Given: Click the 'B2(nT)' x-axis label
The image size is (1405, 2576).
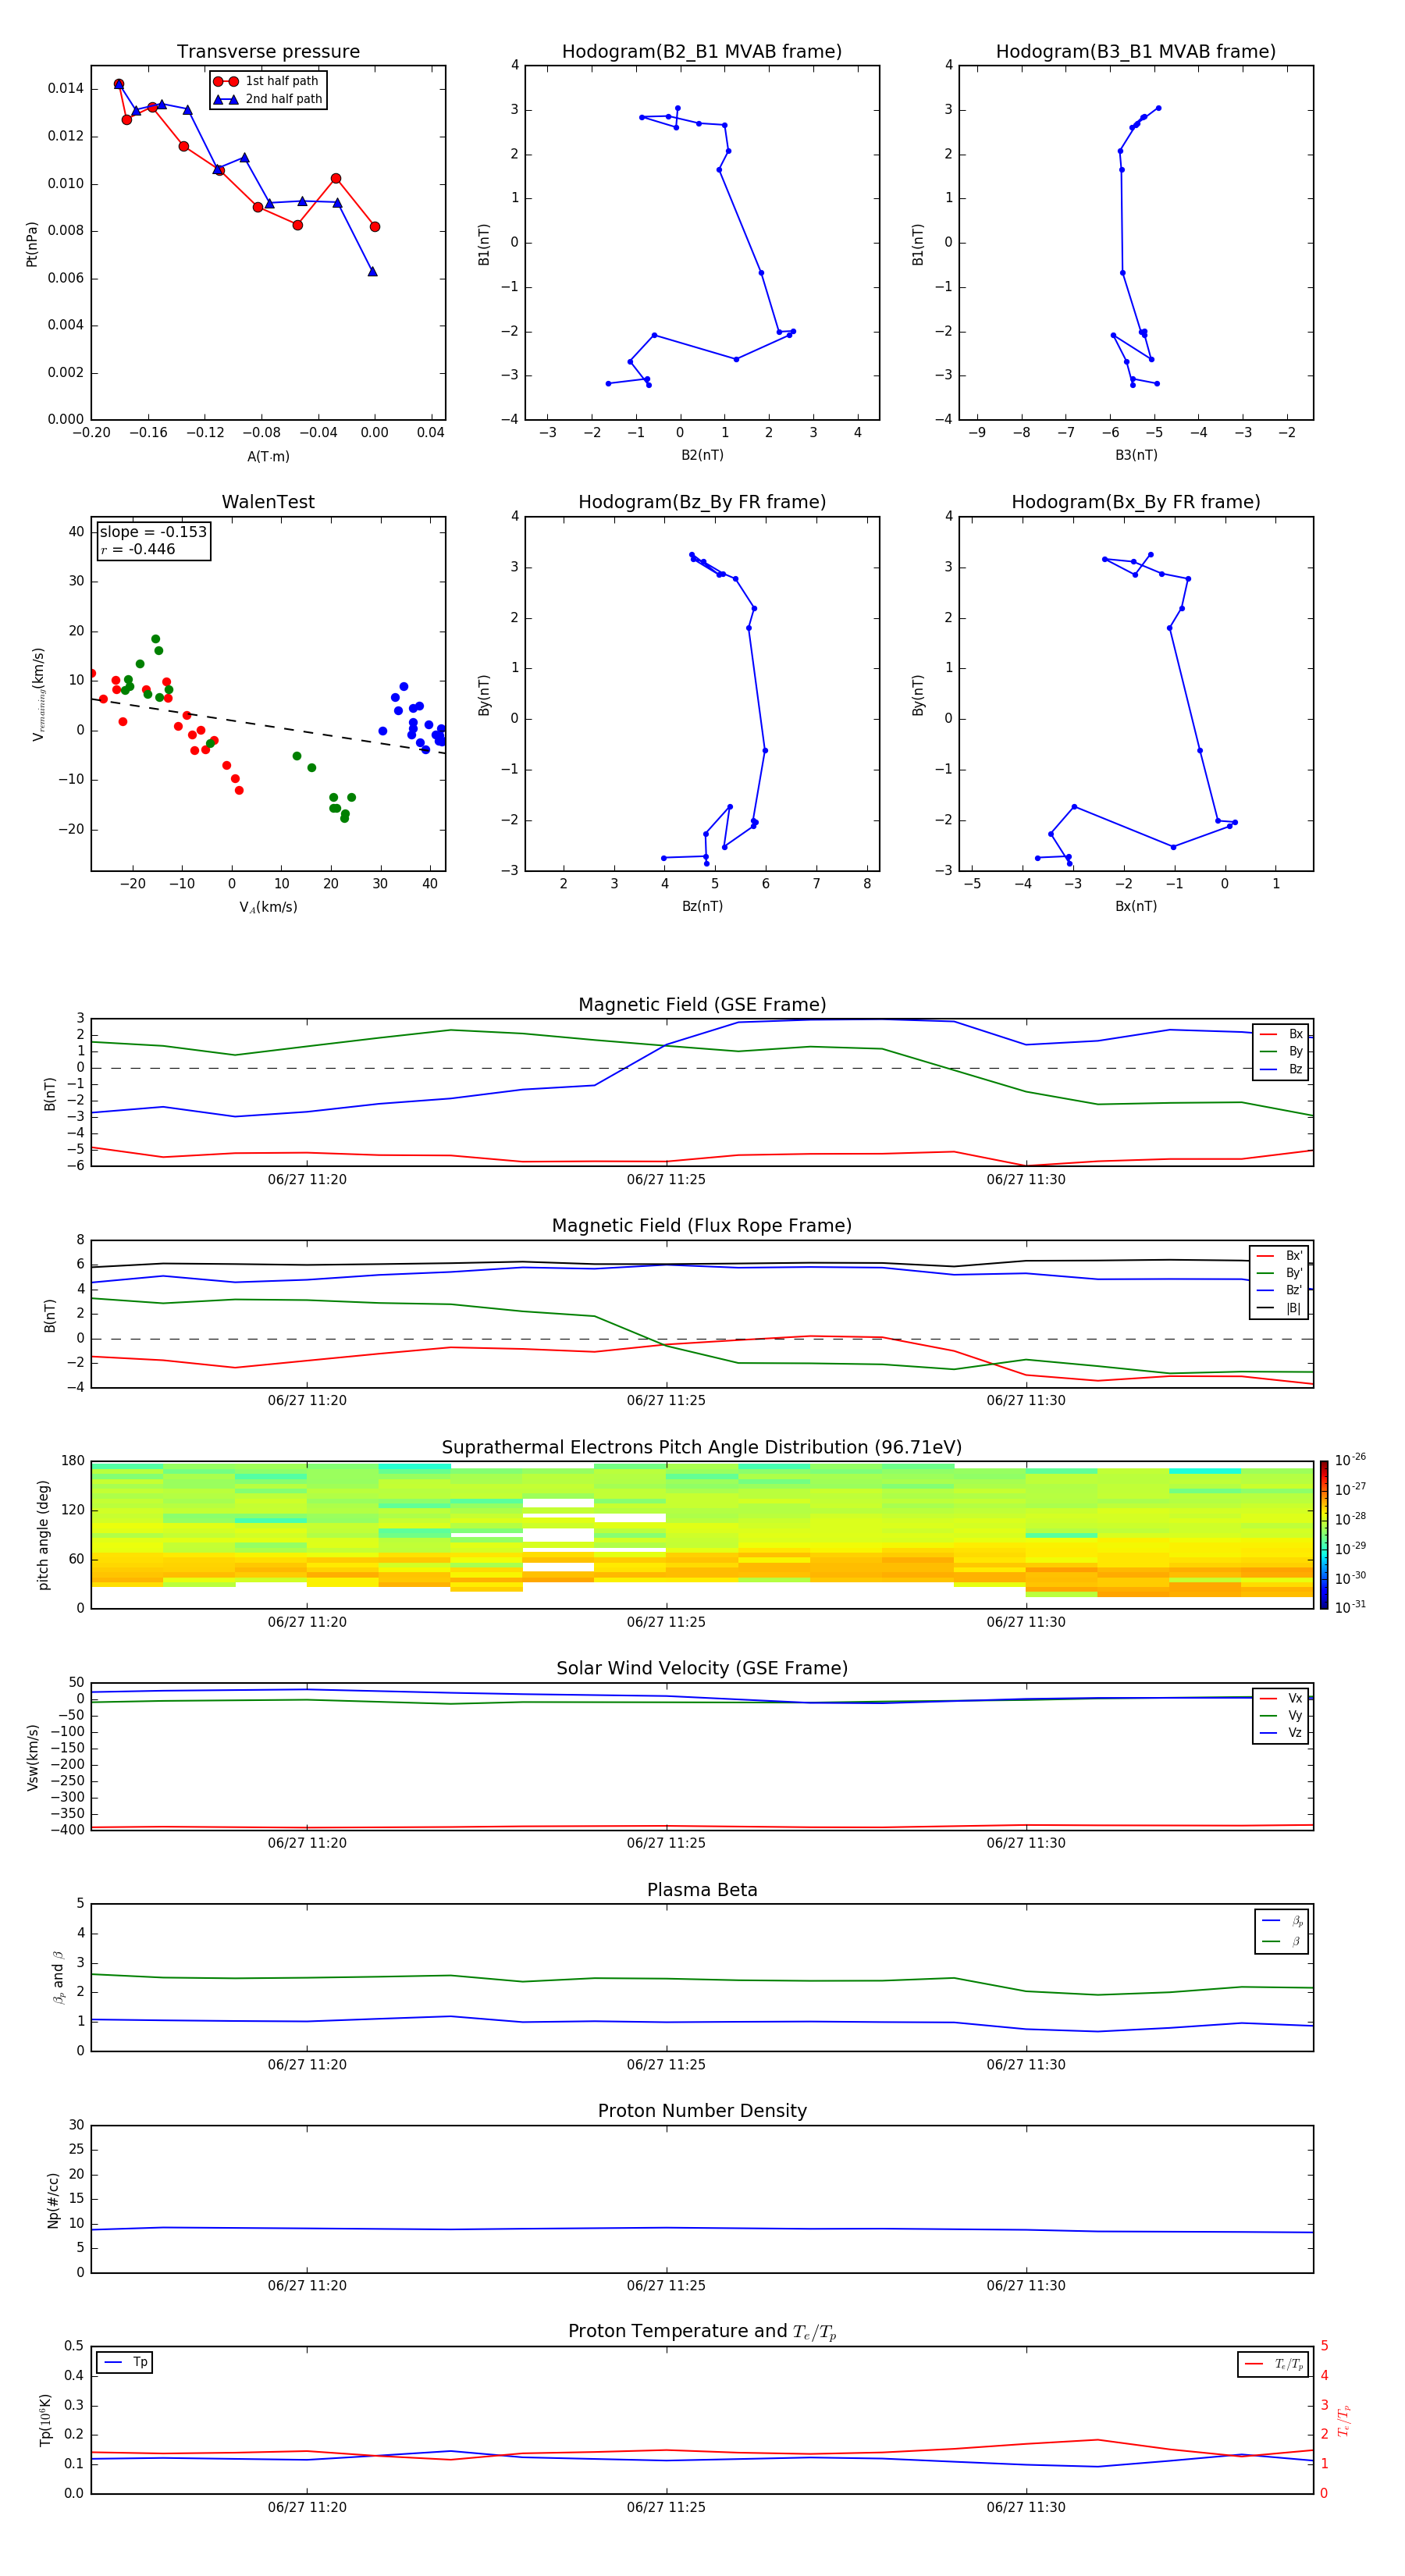Looking at the screenshot, I should click(702, 455).
